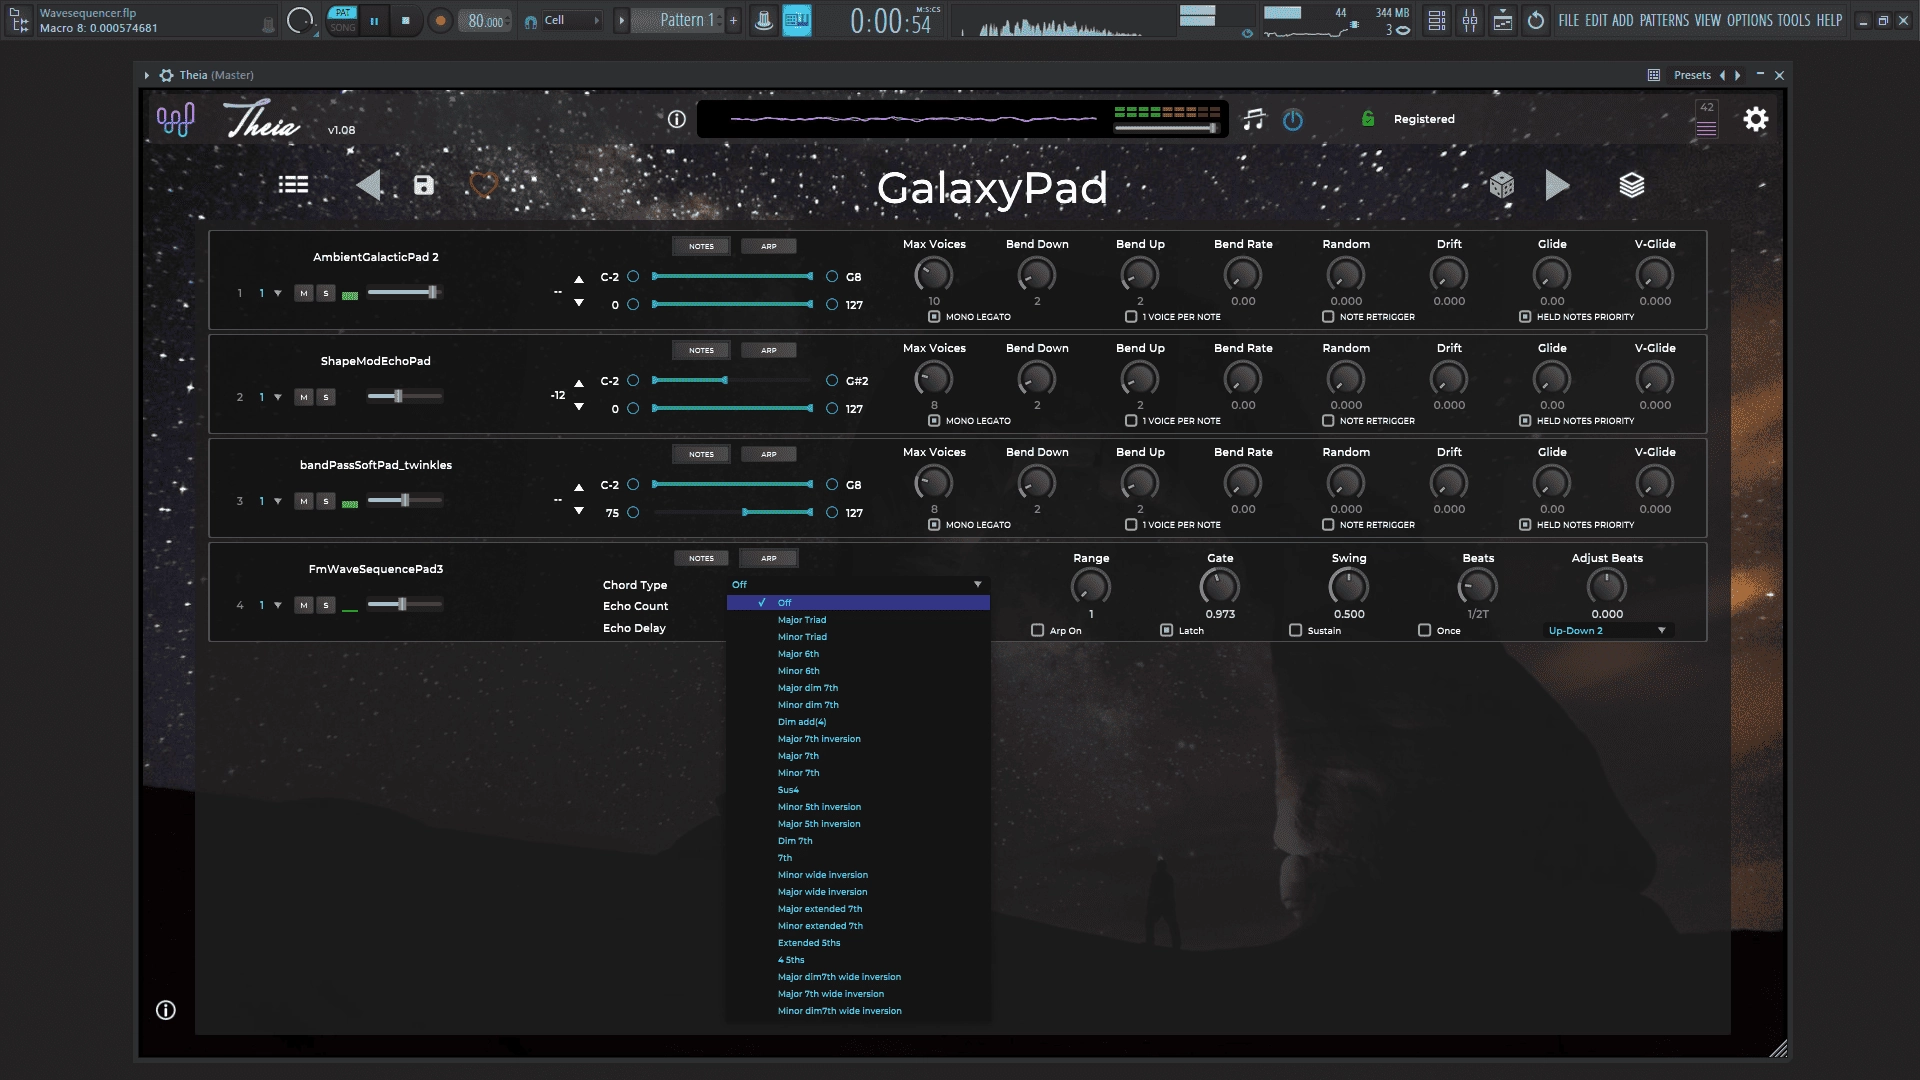1920x1080 pixels.
Task: Go to next preset with right arrow
Action: tap(1557, 185)
